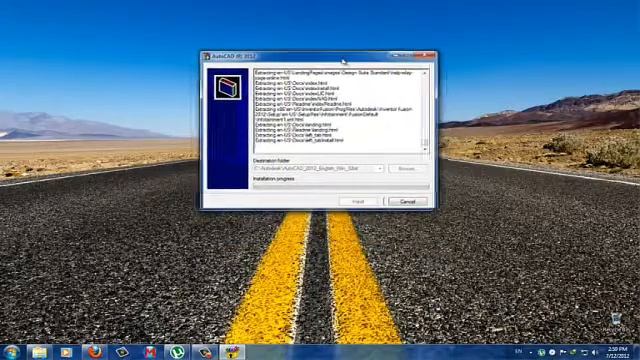Click the AutoCAD 2012 title bar icon
The image size is (640, 360).
click(x=207, y=56)
